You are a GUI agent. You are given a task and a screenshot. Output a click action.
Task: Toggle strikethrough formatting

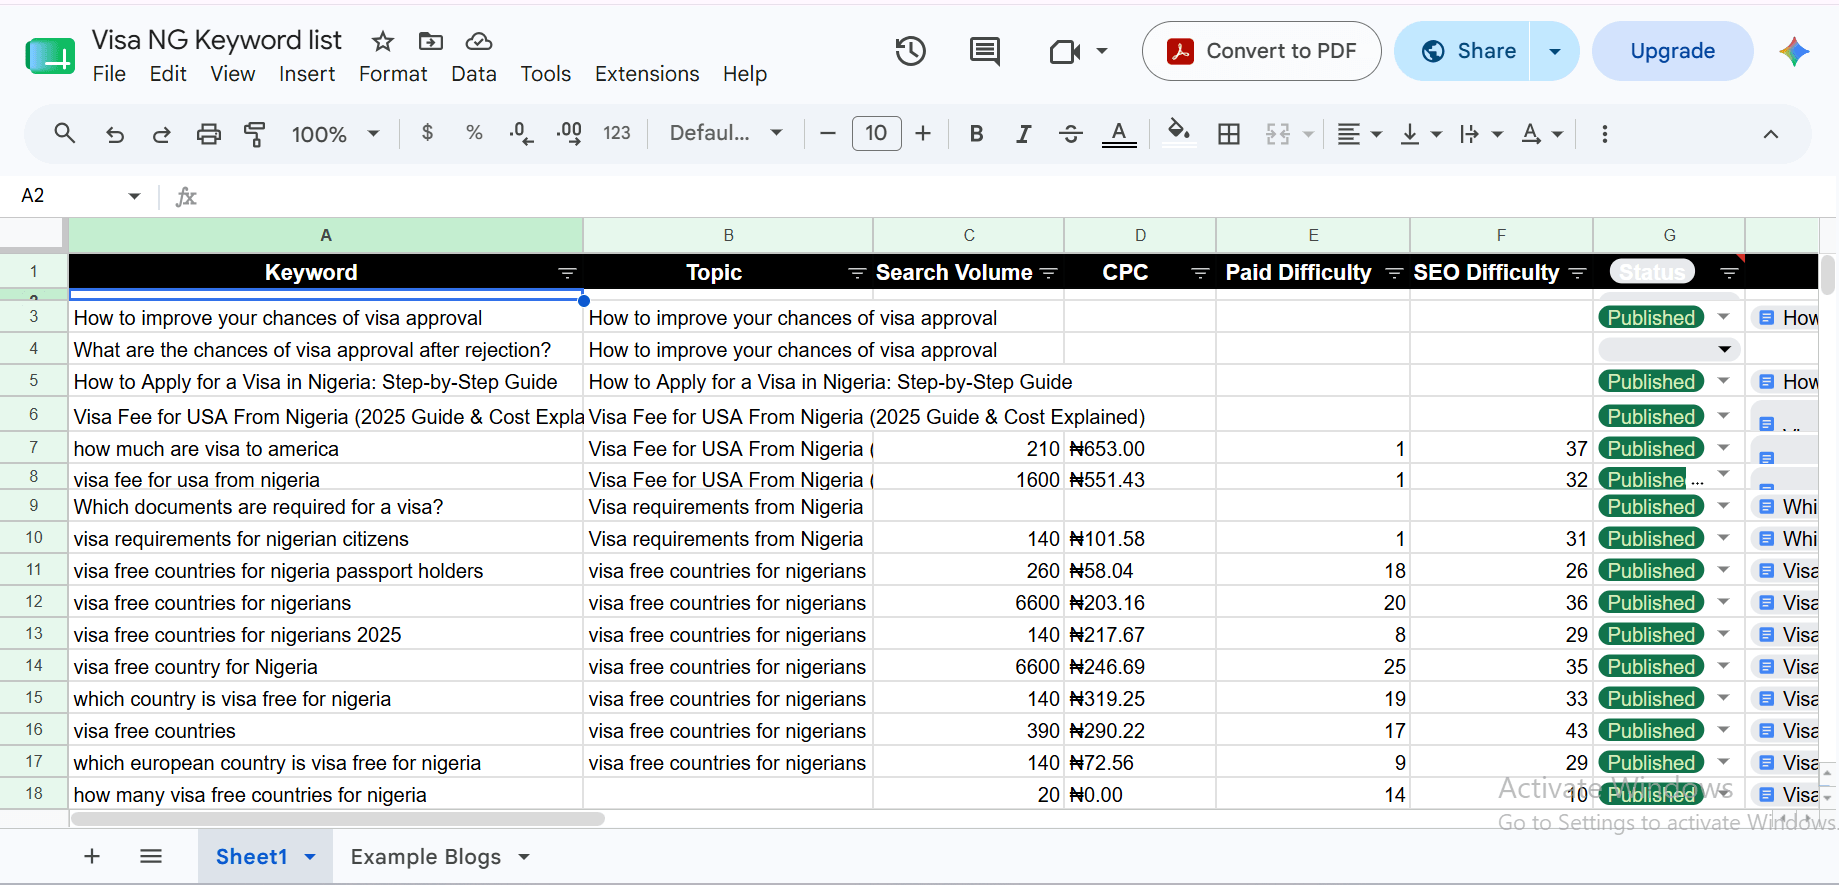[1071, 133]
